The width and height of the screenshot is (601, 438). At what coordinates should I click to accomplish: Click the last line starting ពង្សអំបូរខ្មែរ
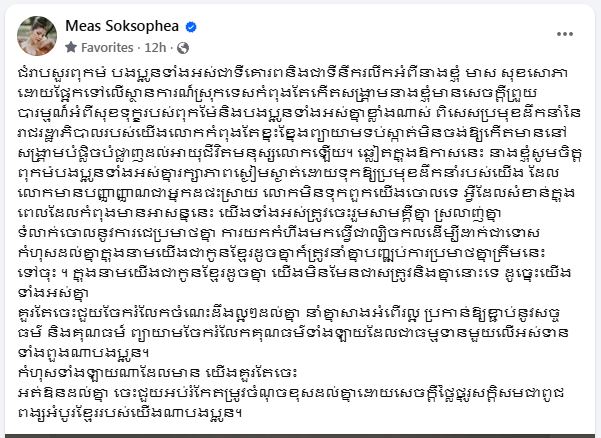pos(130,412)
